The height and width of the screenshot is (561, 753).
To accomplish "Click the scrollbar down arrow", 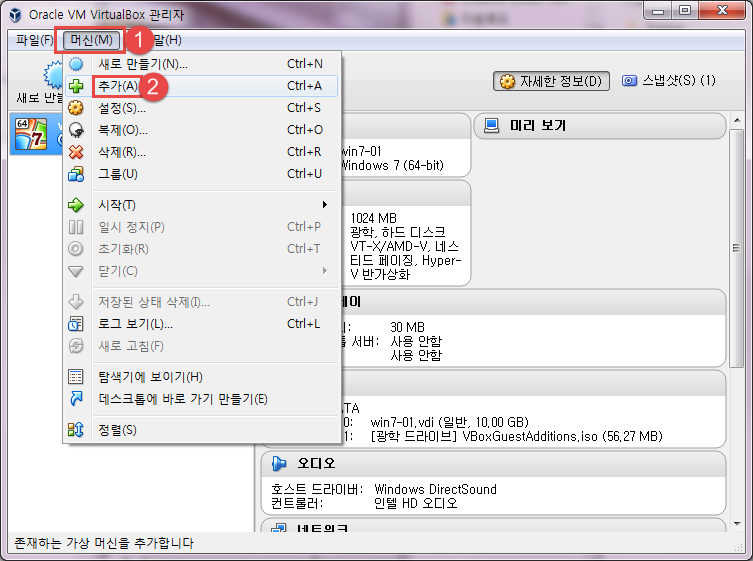I will coord(737,524).
